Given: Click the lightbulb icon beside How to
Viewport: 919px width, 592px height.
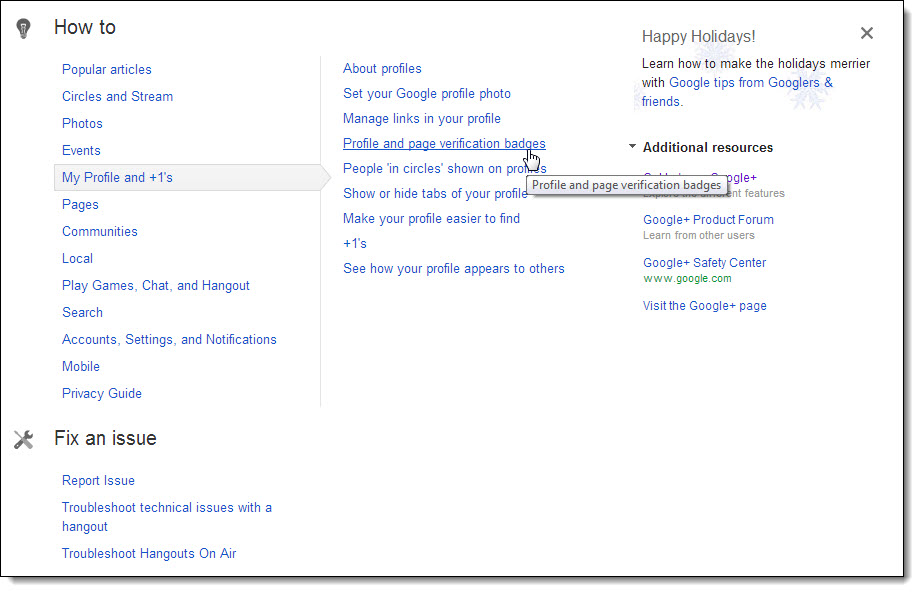Looking at the screenshot, I should pyautogui.click(x=23, y=28).
